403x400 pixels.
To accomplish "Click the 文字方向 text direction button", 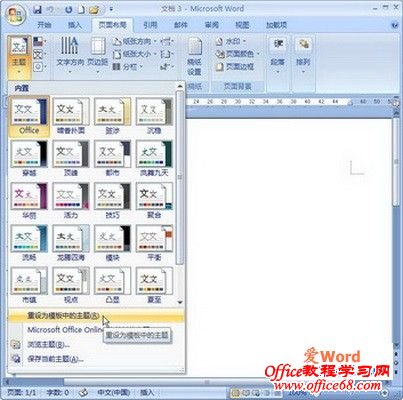I will point(70,56).
